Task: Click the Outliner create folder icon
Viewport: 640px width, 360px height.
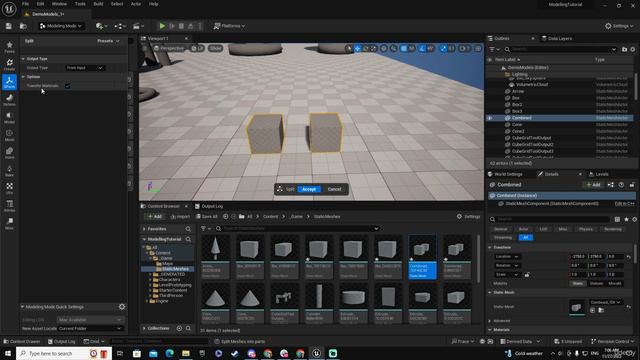Action: (624, 49)
